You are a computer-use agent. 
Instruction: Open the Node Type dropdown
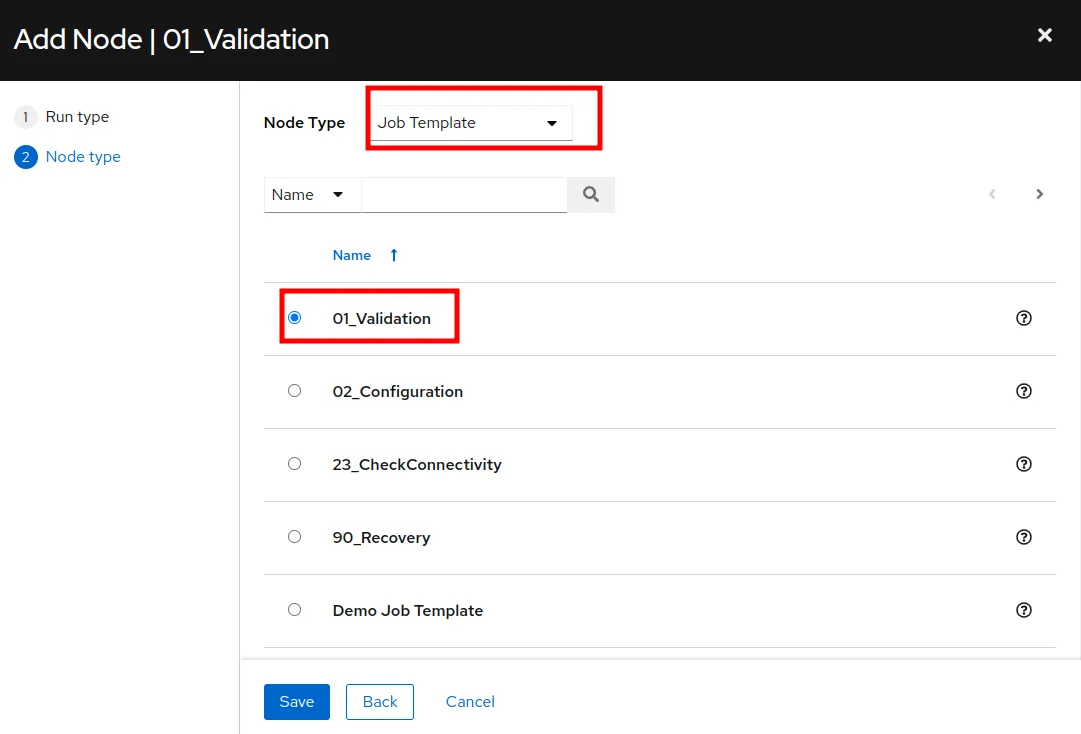468,123
